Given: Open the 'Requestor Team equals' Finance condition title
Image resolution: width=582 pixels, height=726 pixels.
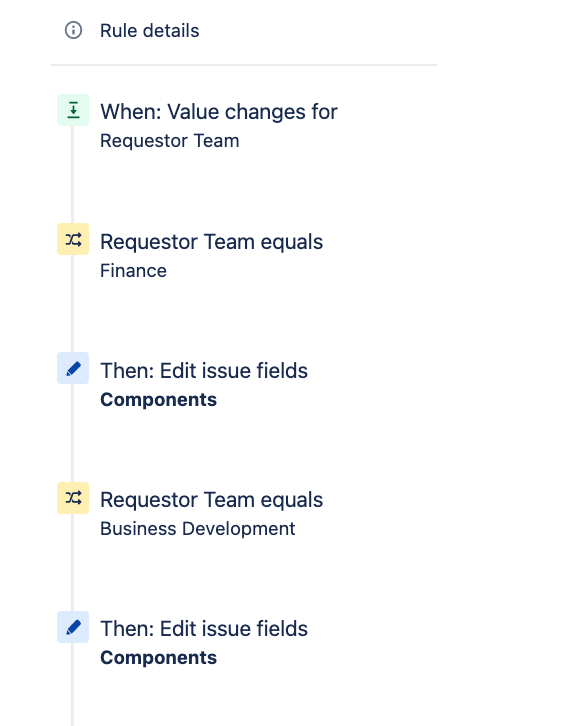Looking at the screenshot, I should 212,242.
